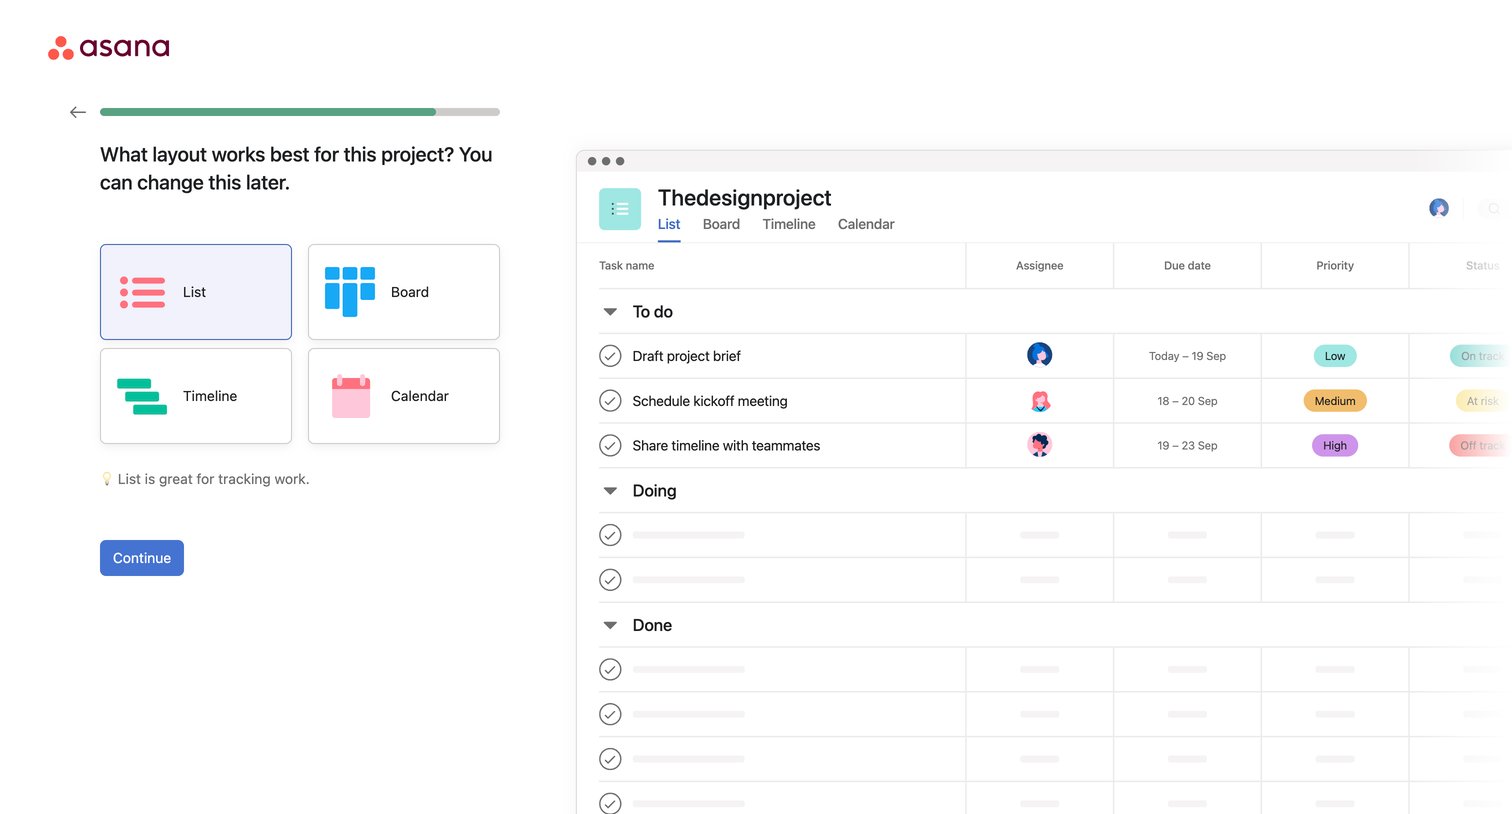The image size is (1512, 814).
Task: Select the Calendar layout card label
Action: pyautogui.click(x=420, y=396)
